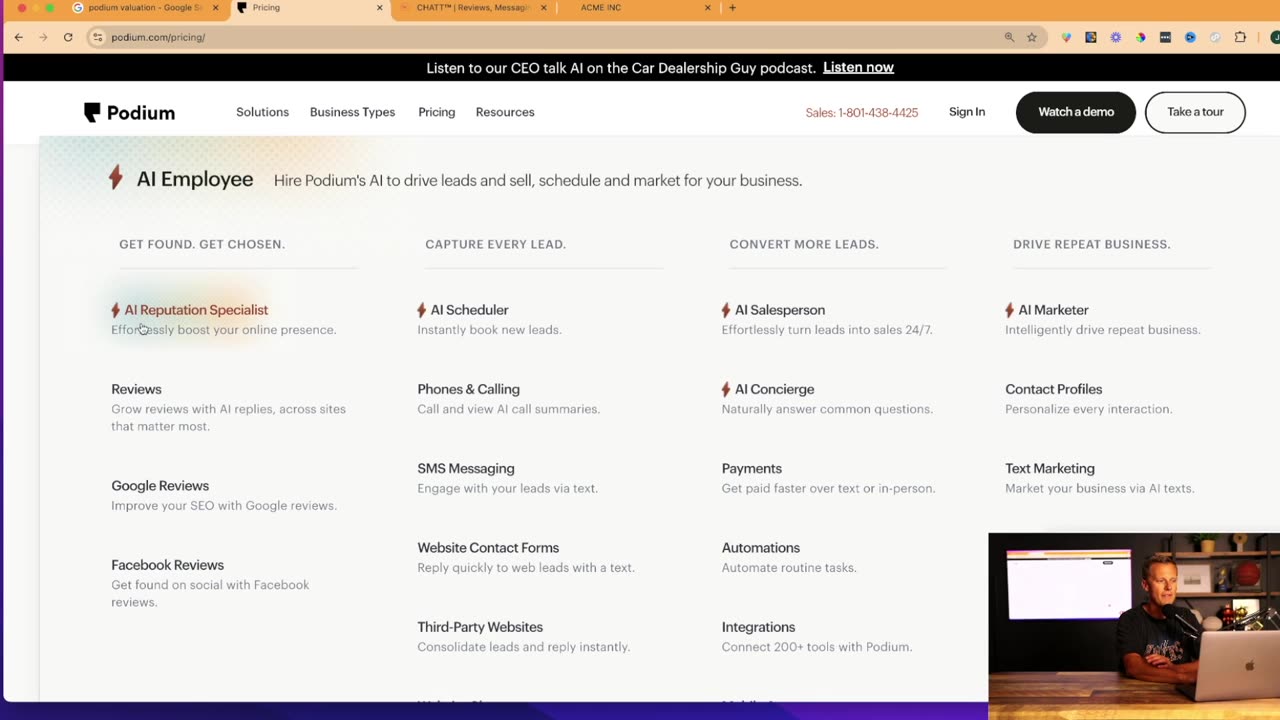Reload the Podium pricing page
The width and height of the screenshot is (1280, 720).
click(68, 37)
